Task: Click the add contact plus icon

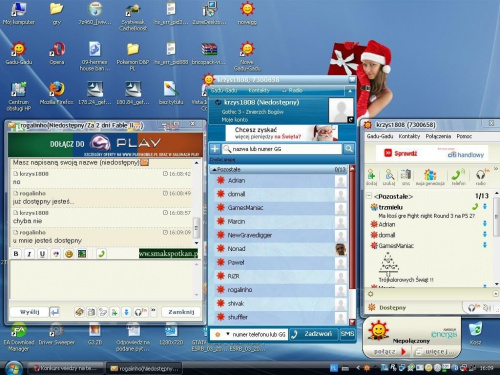Action: click(x=215, y=149)
